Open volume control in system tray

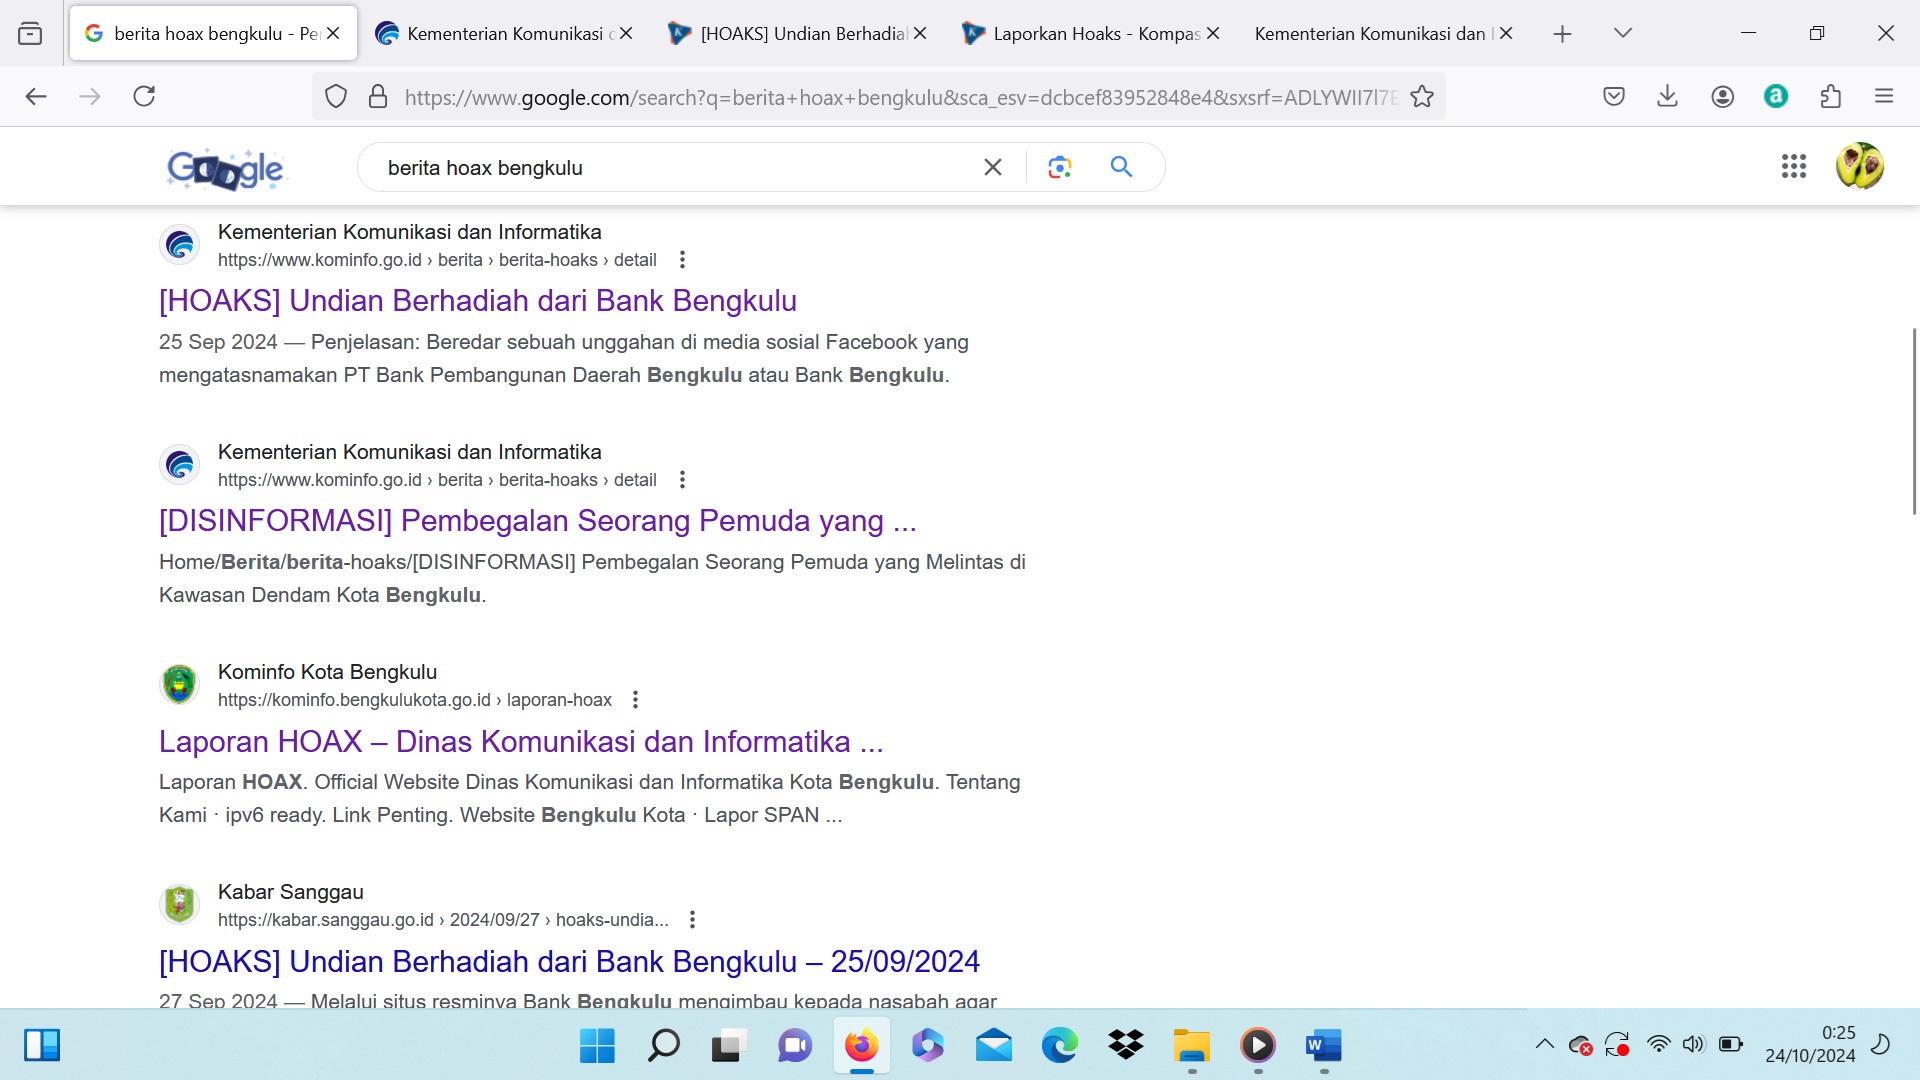(x=1693, y=1045)
